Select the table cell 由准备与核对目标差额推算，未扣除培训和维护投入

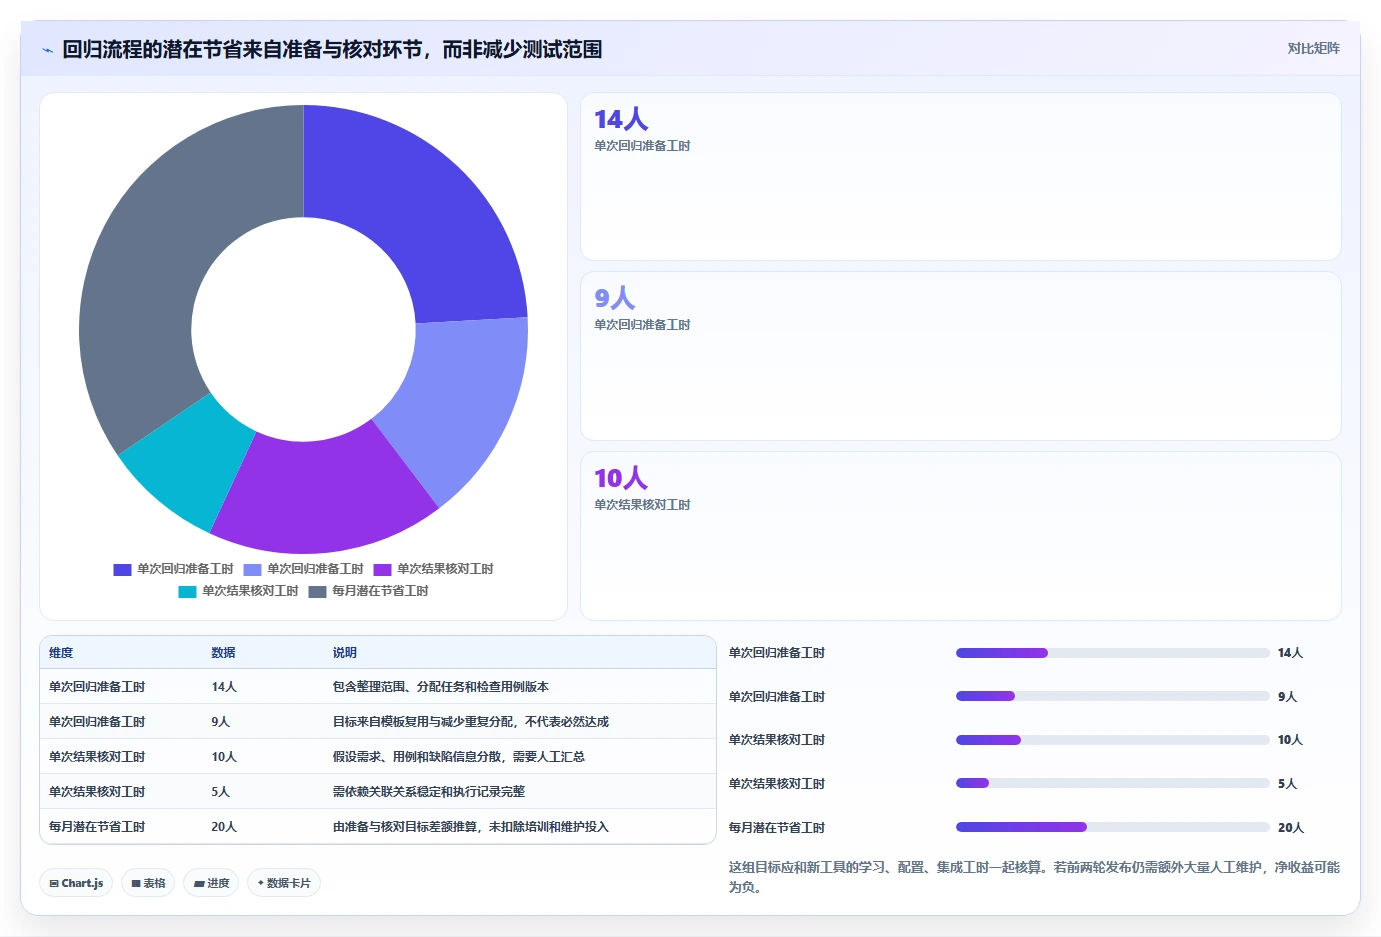[x=470, y=827]
